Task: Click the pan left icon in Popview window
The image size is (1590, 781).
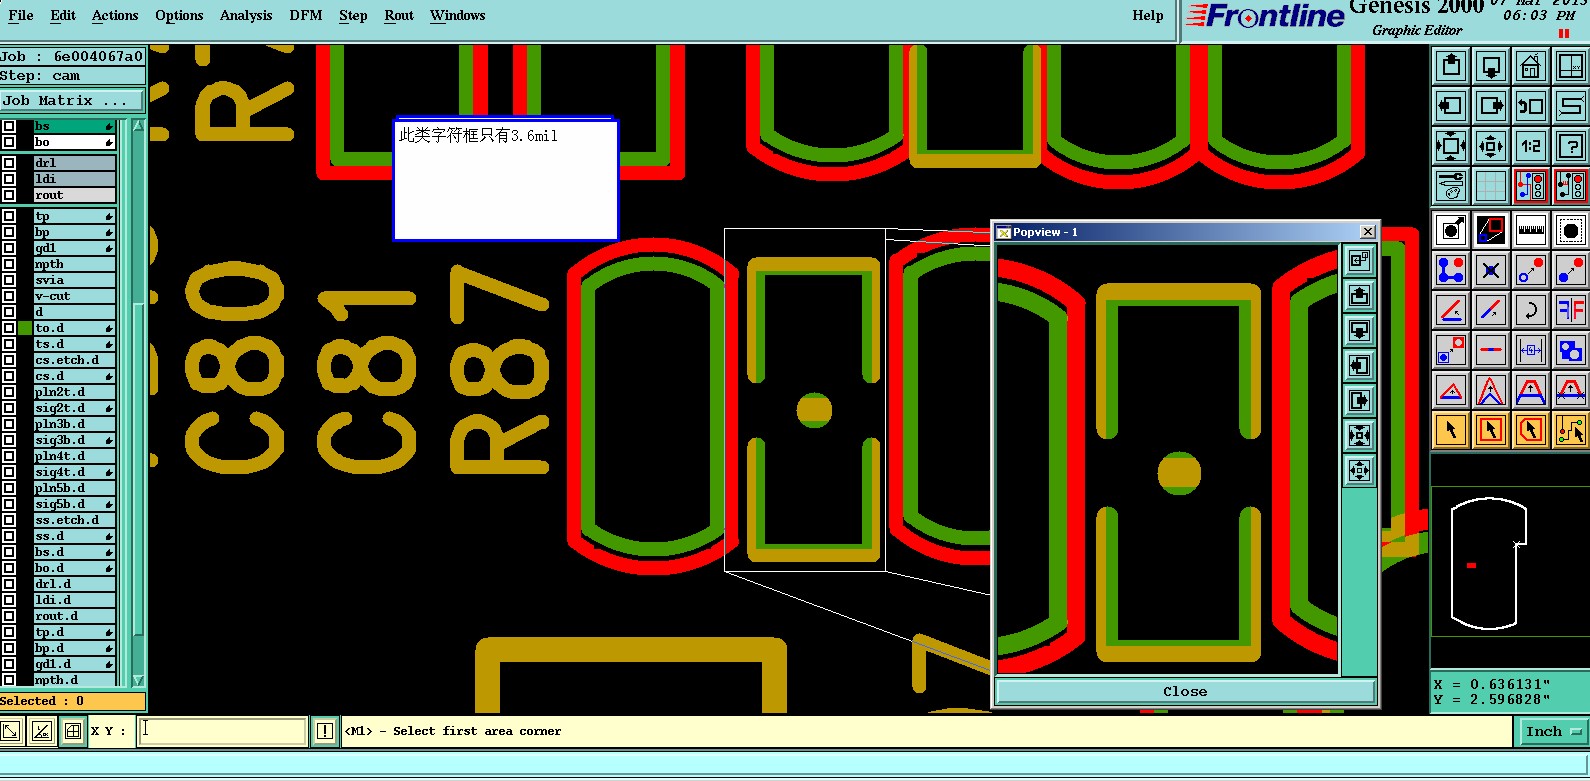Action: 1359,366
